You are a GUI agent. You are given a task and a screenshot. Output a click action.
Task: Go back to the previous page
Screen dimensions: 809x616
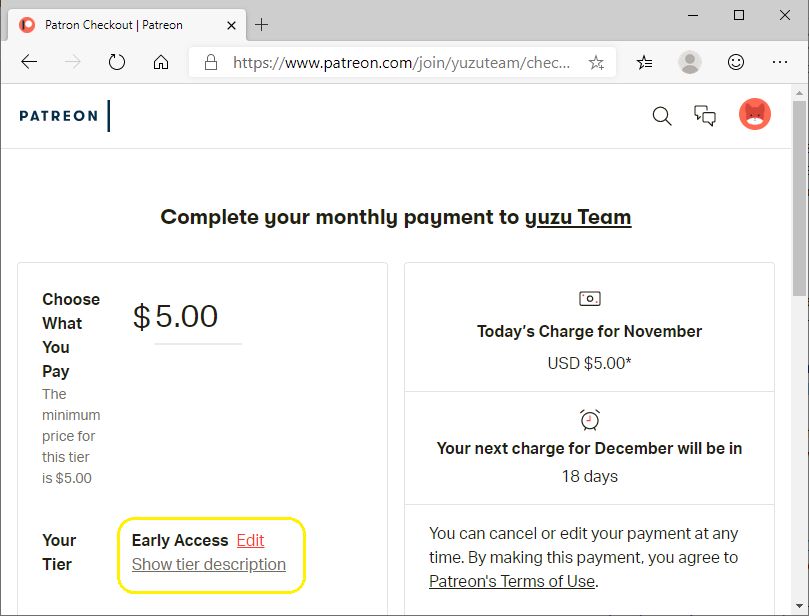pyautogui.click(x=29, y=62)
